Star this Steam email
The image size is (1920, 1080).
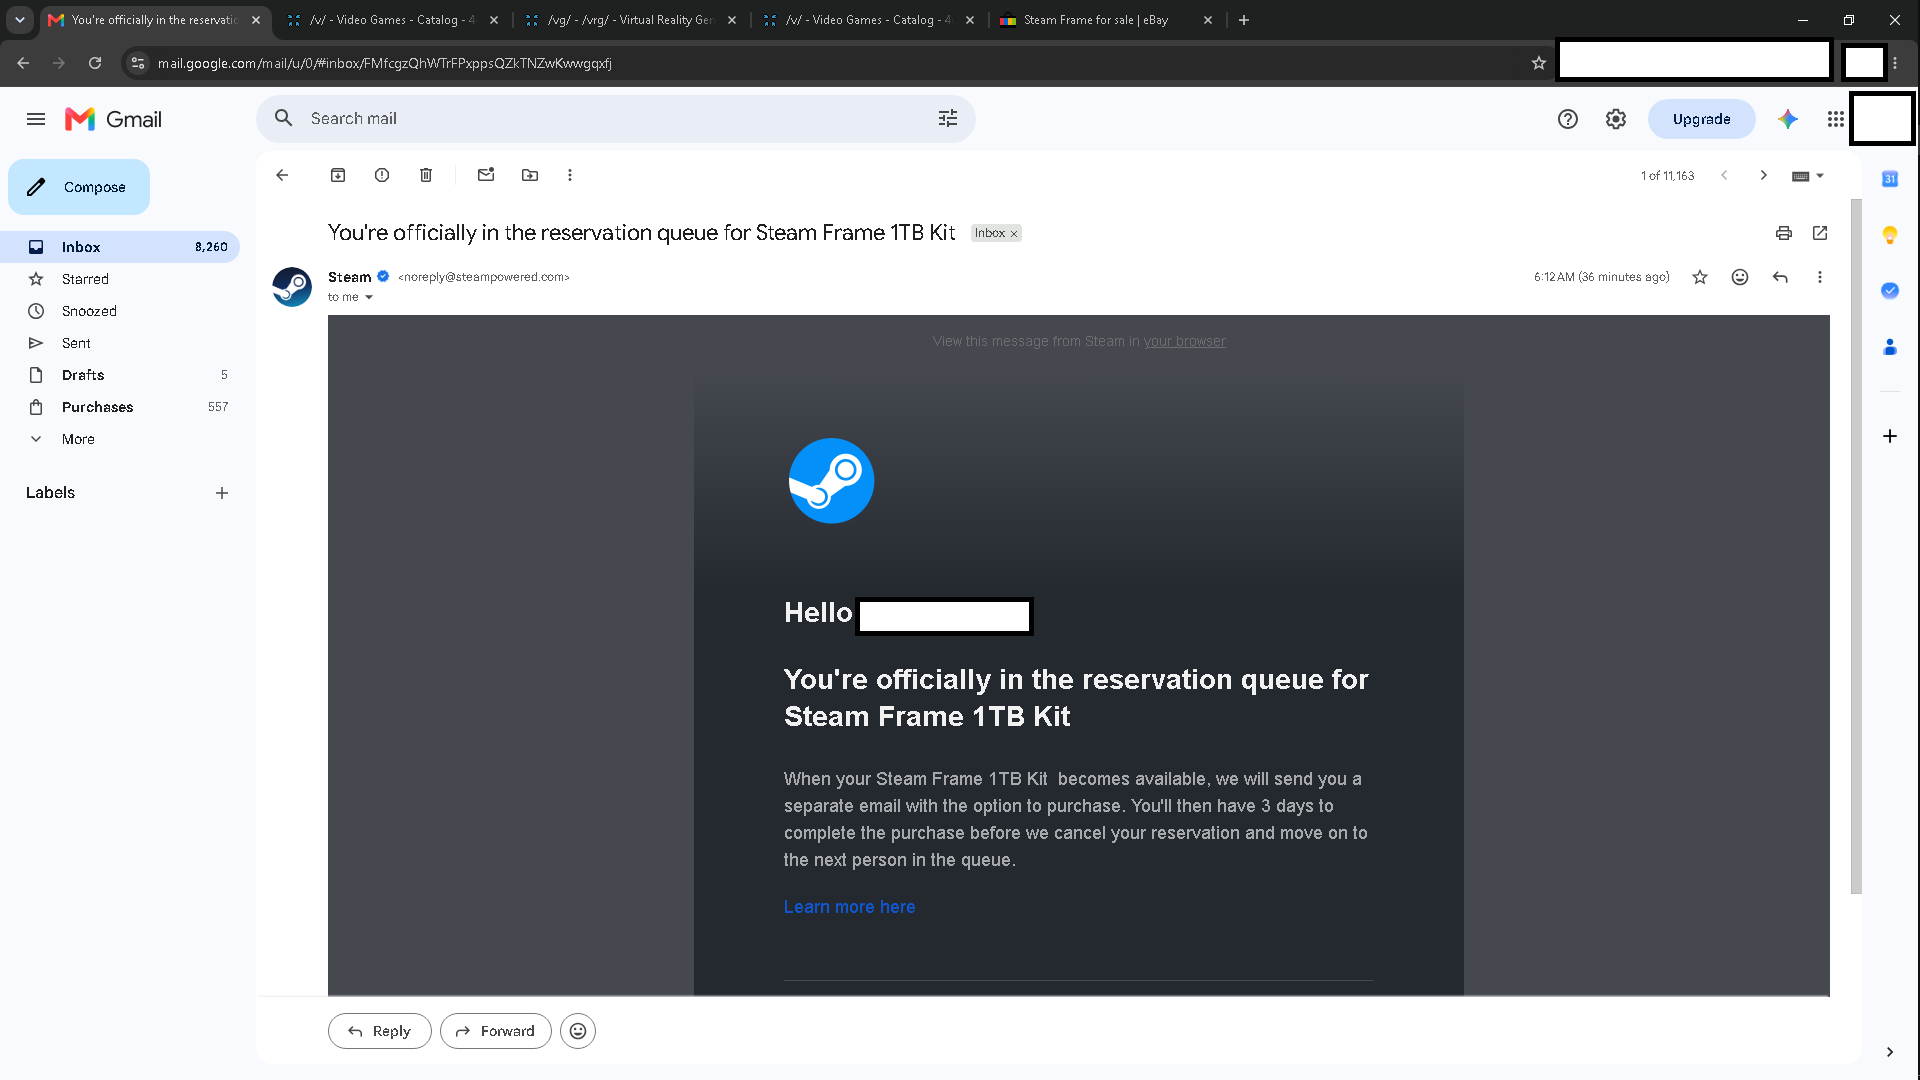(1700, 277)
